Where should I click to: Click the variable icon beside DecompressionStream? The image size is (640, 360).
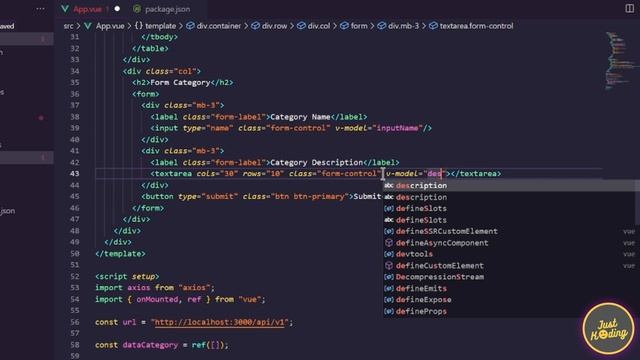click(389, 277)
